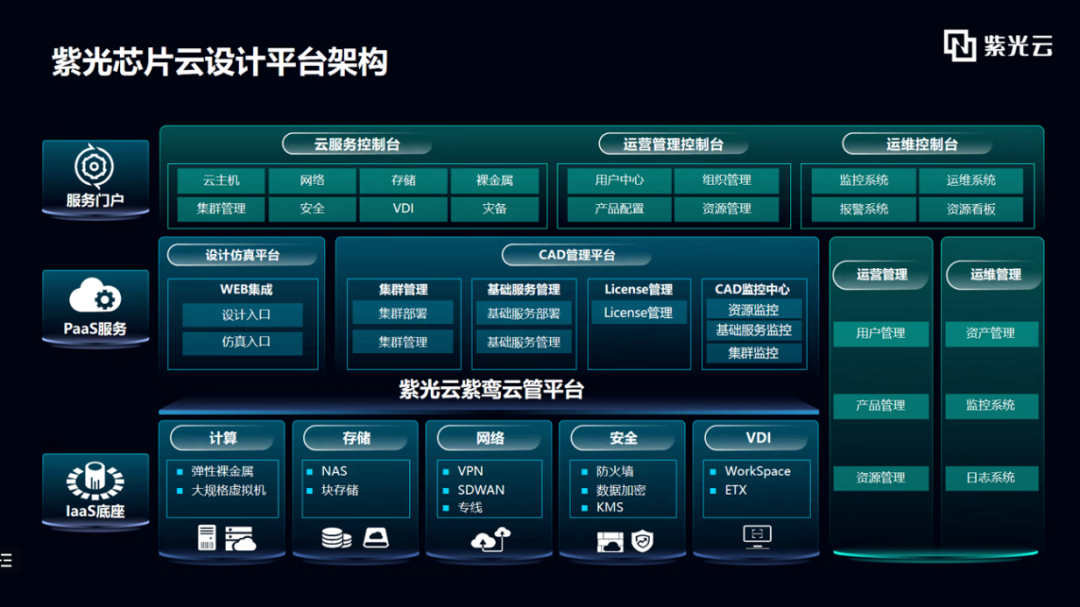Click the WorkSpace list item
The height and width of the screenshot is (607, 1080).
(x=758, y=471)
